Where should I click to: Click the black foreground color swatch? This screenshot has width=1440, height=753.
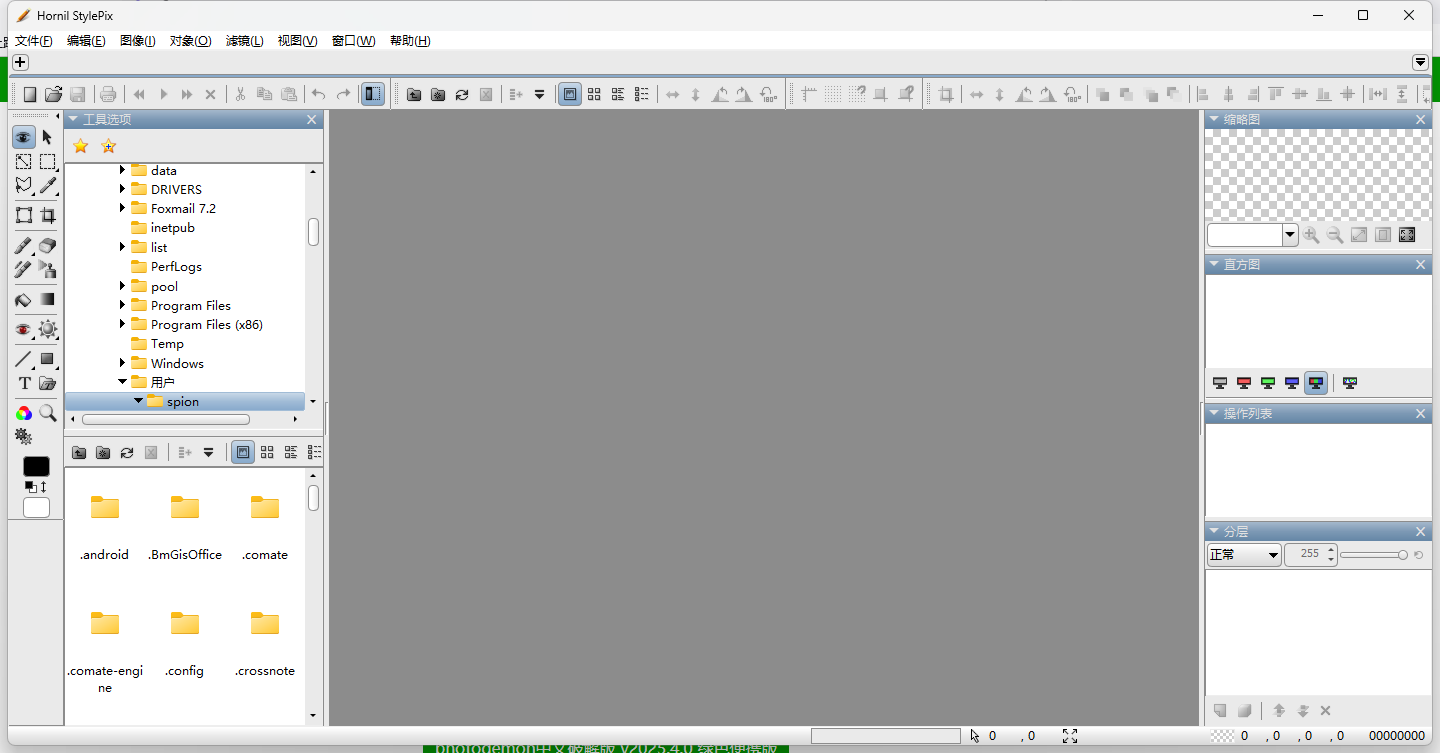click(x=36, y=467)
